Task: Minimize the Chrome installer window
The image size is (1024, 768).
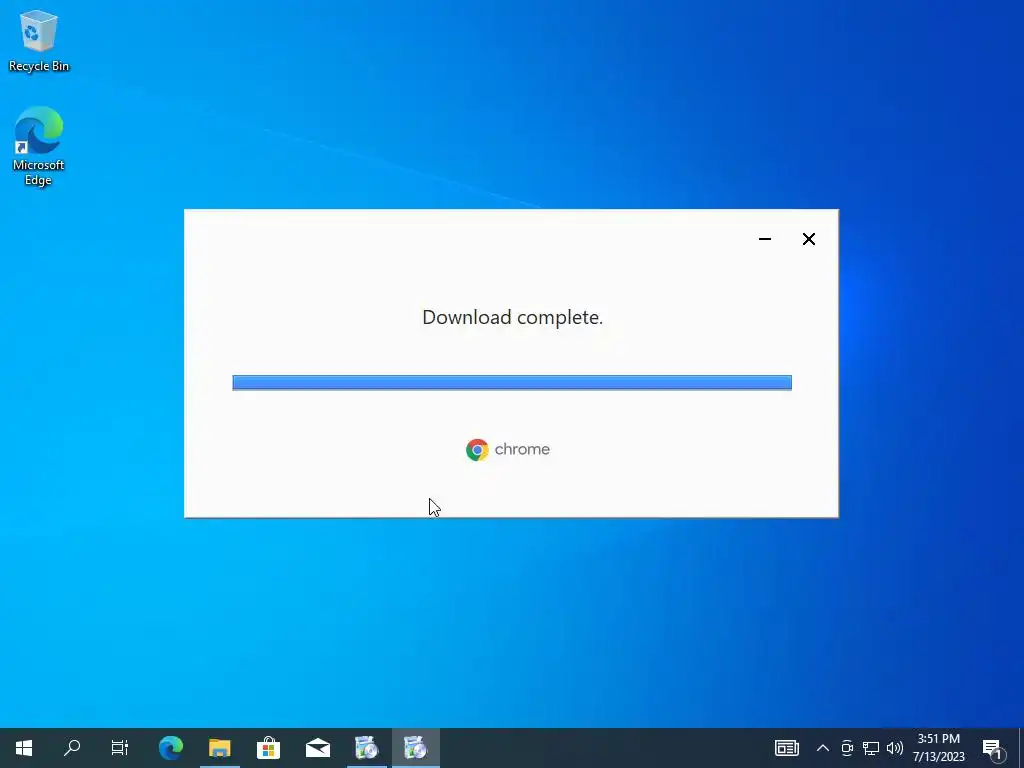Action: tap(765, 239)
